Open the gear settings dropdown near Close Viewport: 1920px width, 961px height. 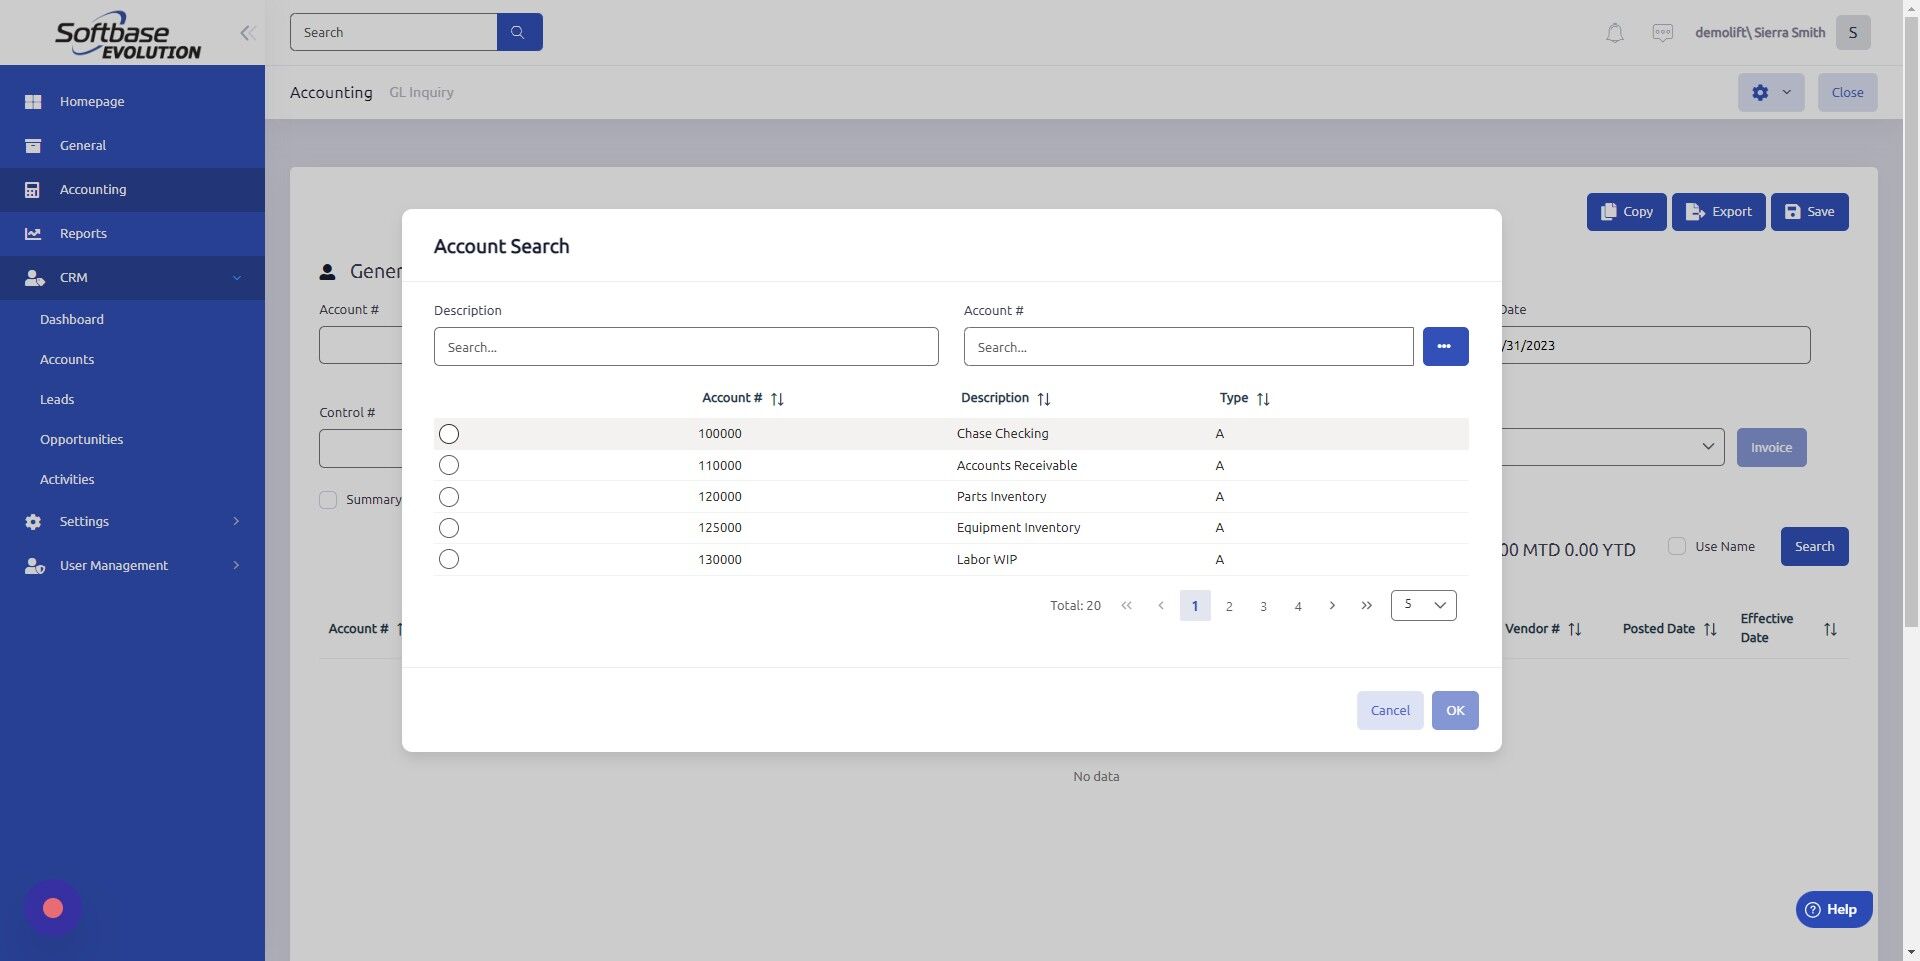(1771, 92)
